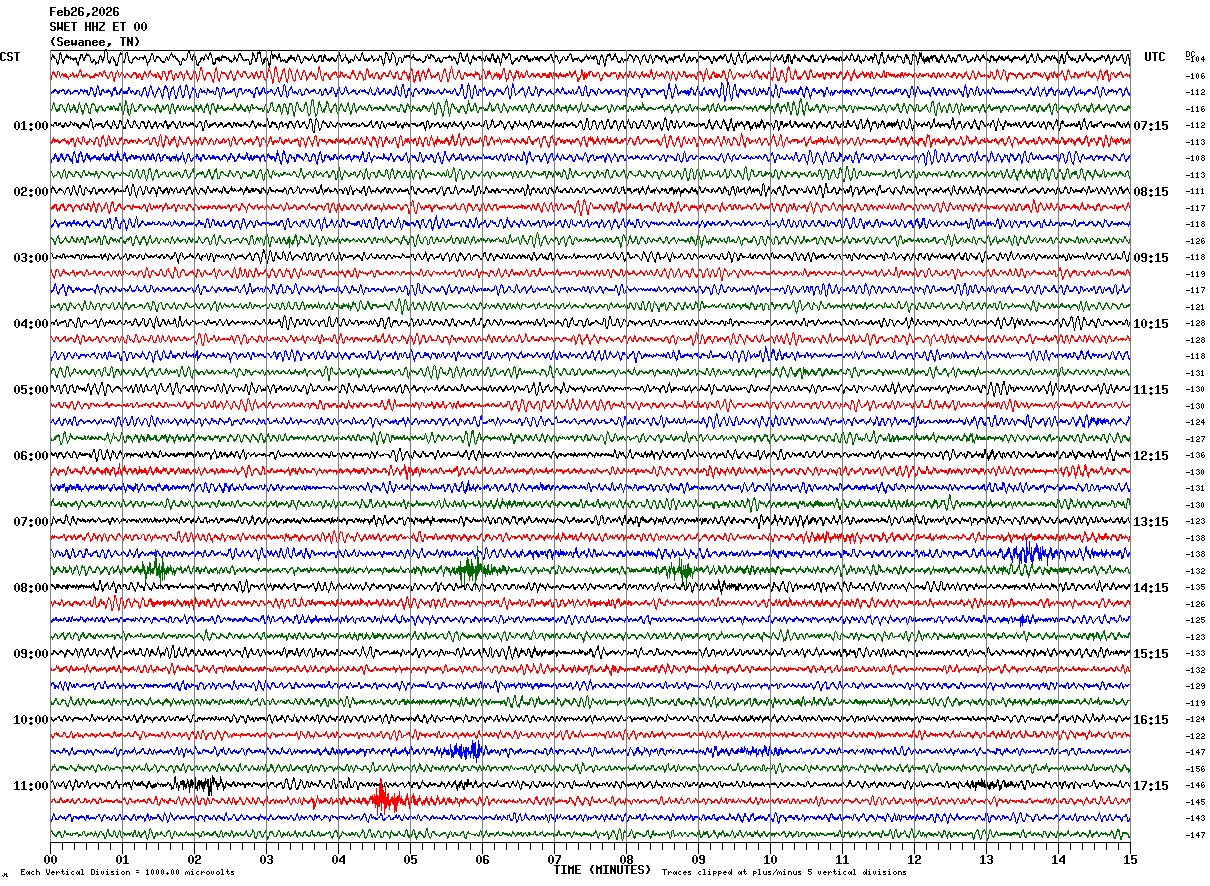Click the 14 minute axis tick label
Image resolution: width=1210 pixels, height=886 pixels.
(1058, 859)
